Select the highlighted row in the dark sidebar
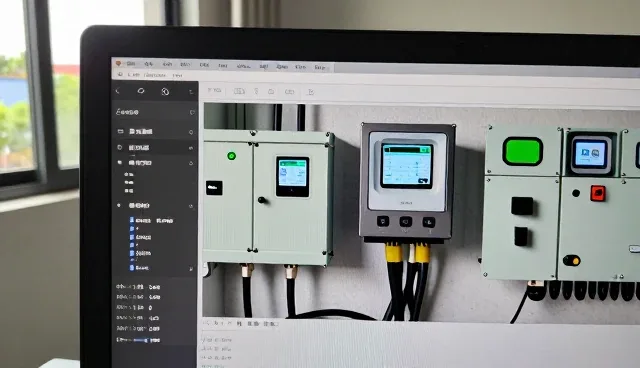640x368 pixels. pyautogui.click(x=155, y=148)
